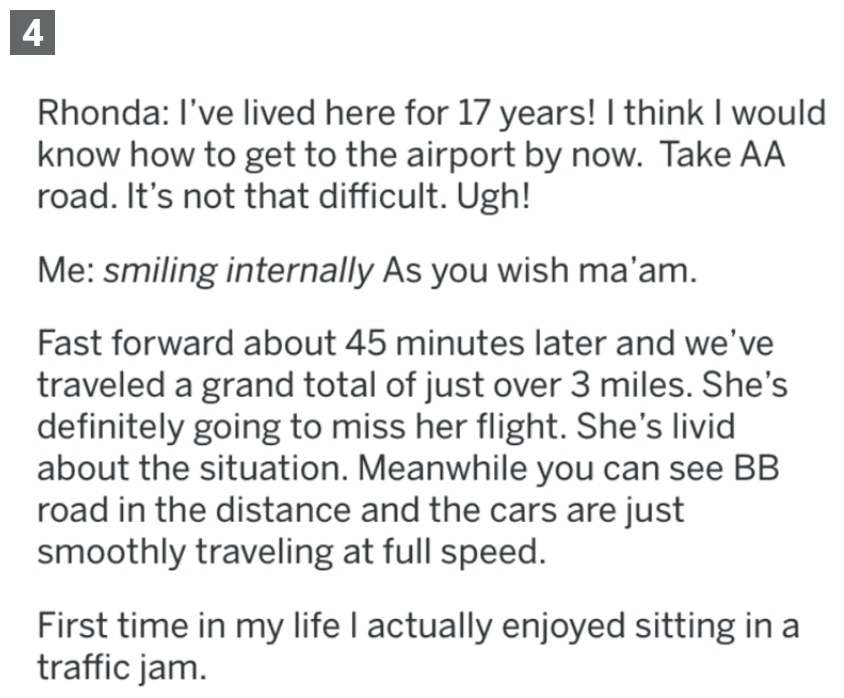The width and height of the screenshot is (844, 698).
Task: Click the word 'airport' in first paragraph
Action: coord(461,156)
